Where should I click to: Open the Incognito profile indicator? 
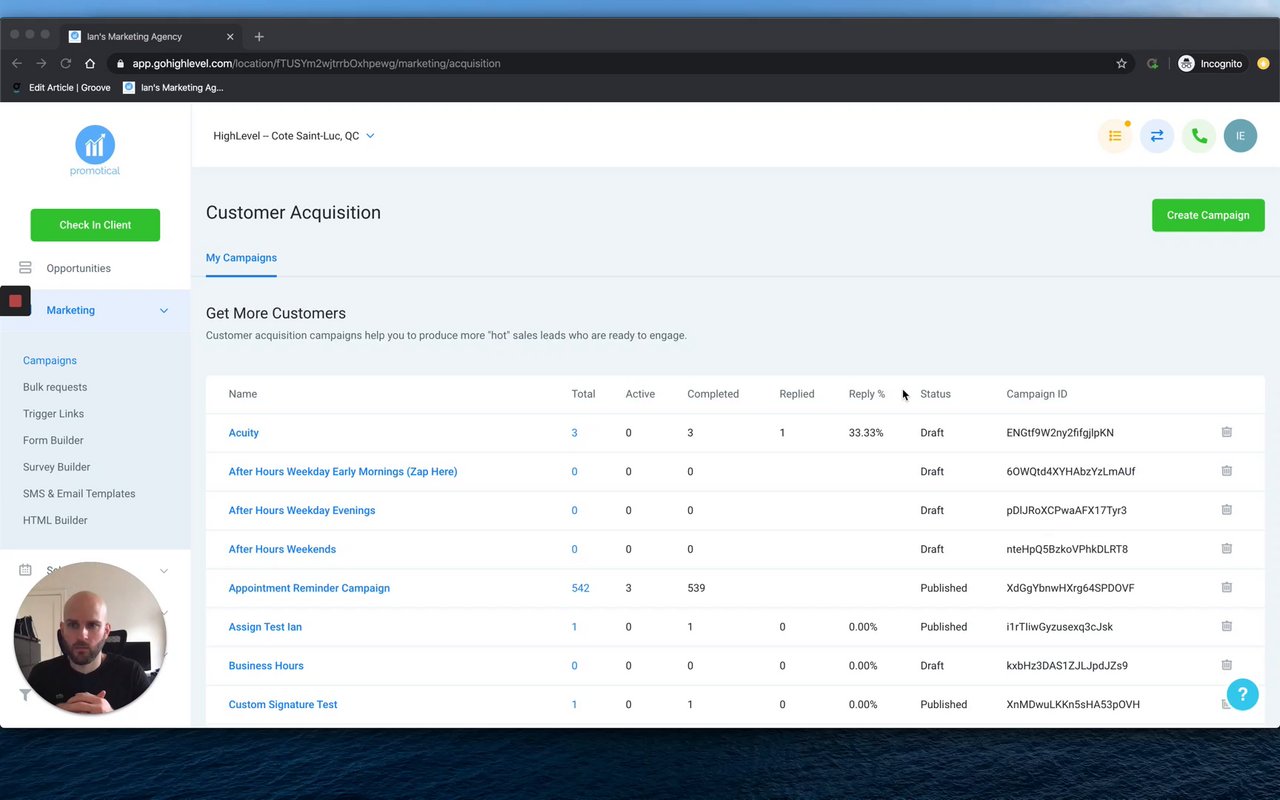[x=1210, y=64]
